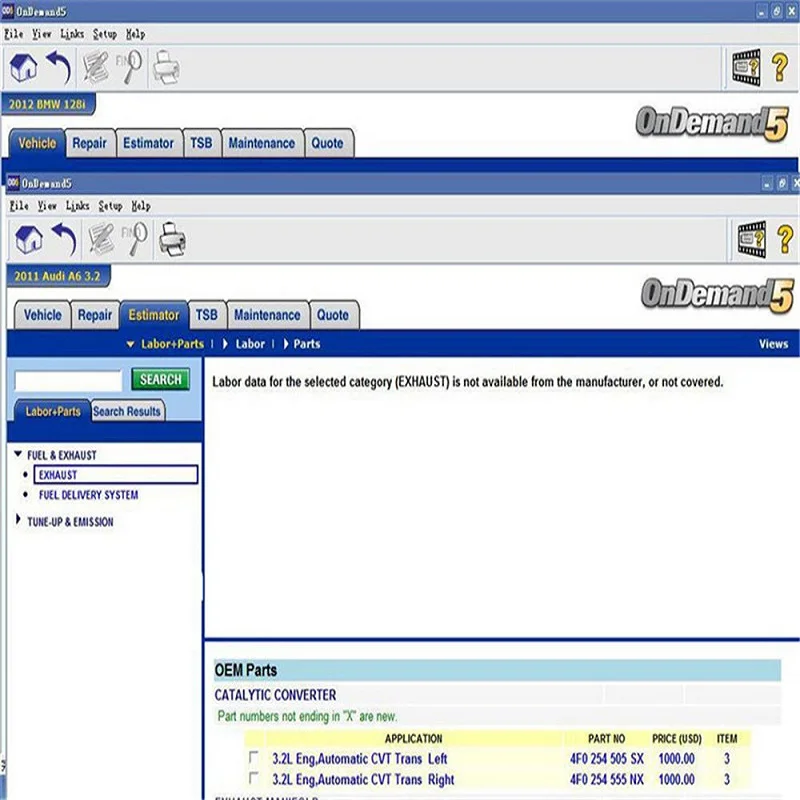The height and width of the screenshot is (800, 800).
Task: Select Estimator tab in Audi window
Action: tap(154, 315)
